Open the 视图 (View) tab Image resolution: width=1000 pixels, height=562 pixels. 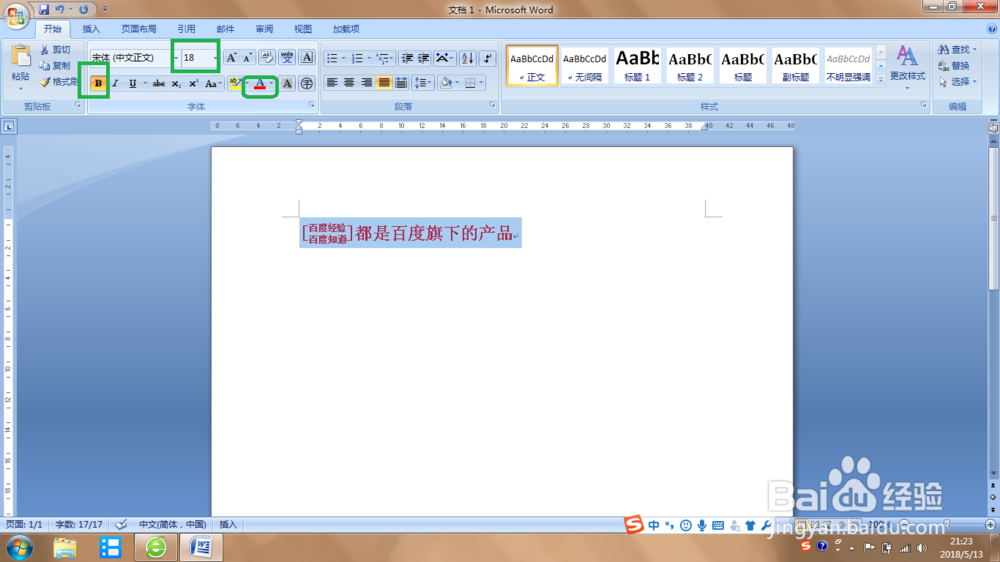point(303,29)
